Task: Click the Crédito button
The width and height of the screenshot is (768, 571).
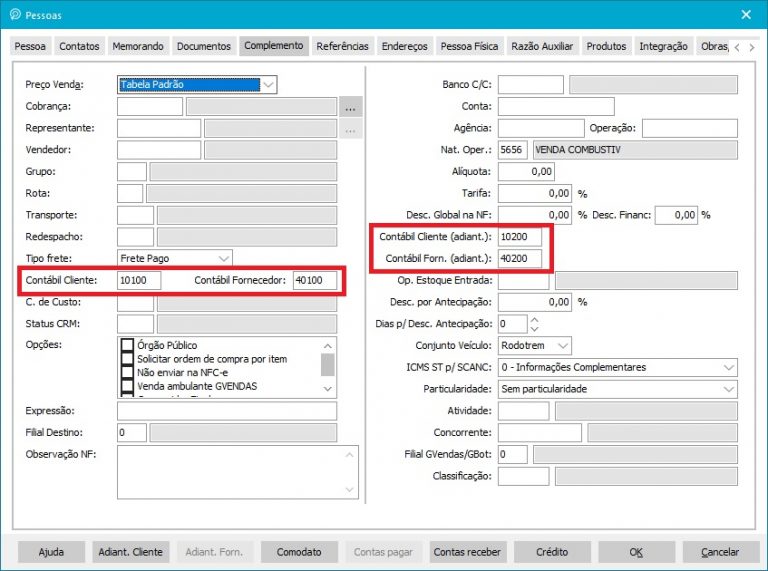Action: pos(552,552)
